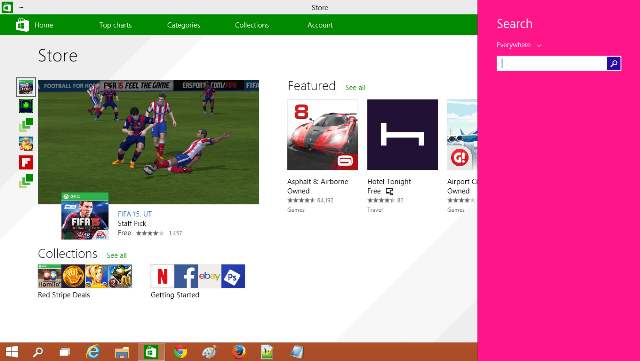This screenshot has width=640, height=361.
Task: Open the Netflix icon in Getting Started
Action: click(x=162, y=276)
